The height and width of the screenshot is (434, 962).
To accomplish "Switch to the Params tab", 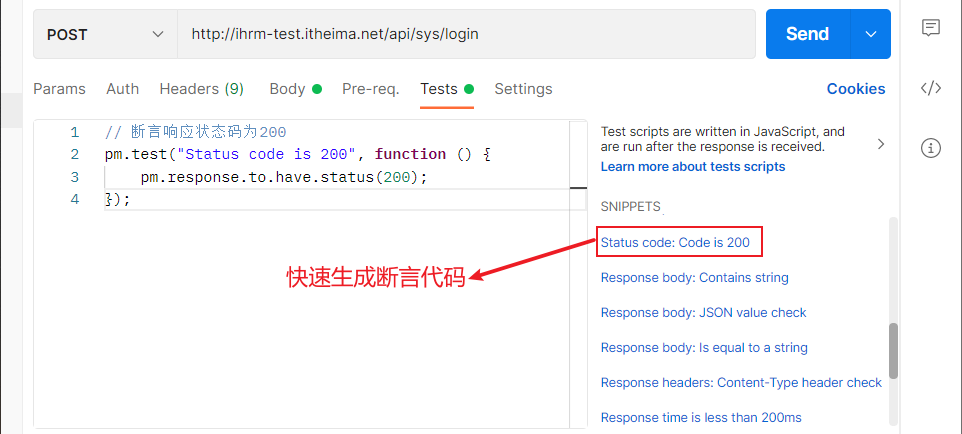I will click(x=59, y=89).
